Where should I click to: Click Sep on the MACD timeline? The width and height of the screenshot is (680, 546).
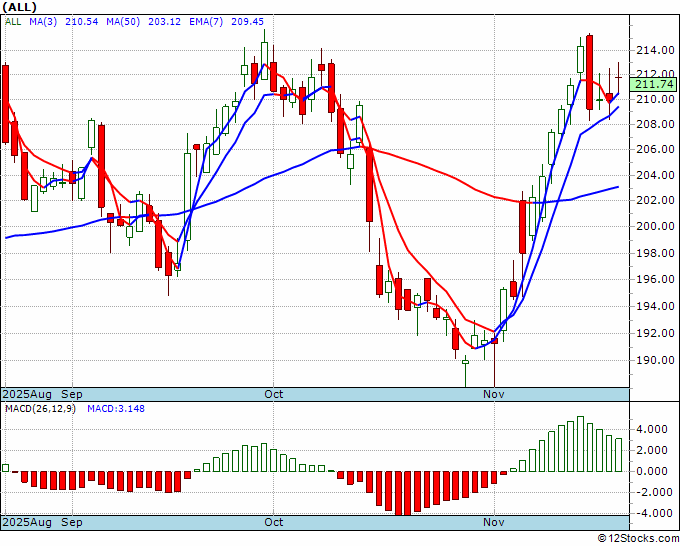72,522
